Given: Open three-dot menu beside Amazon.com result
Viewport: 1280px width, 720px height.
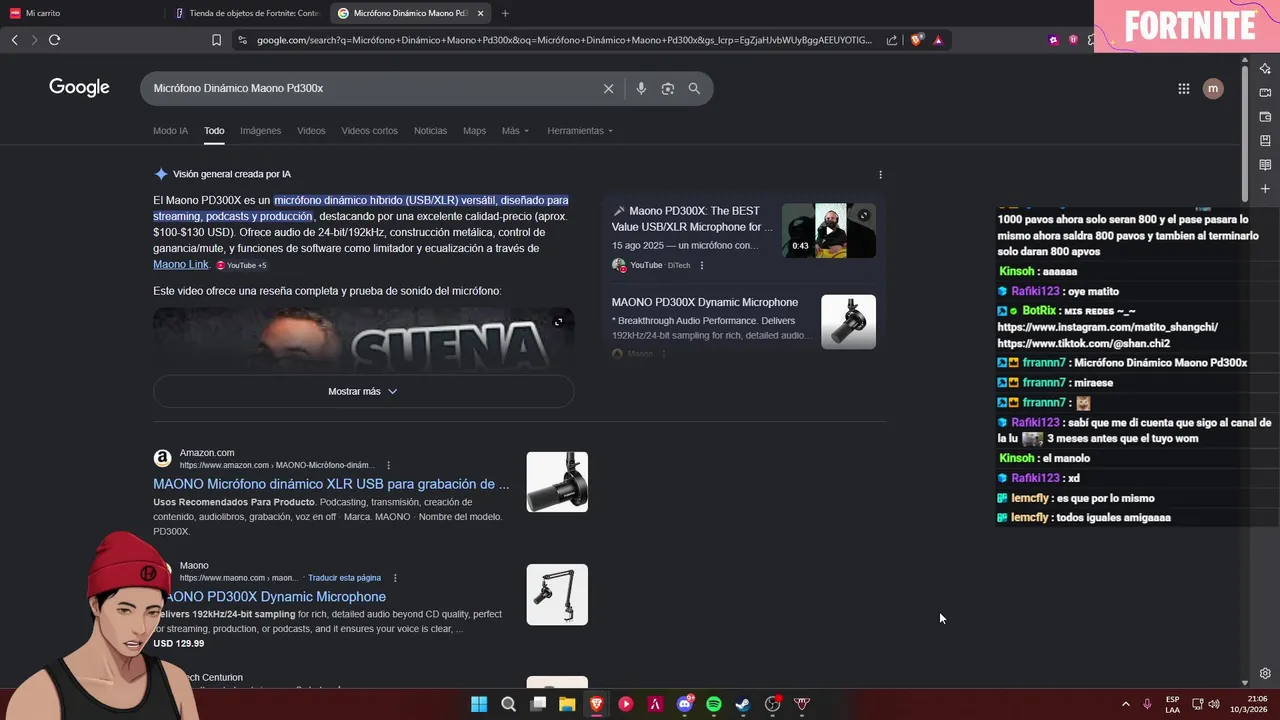Looking at the screenshot, I should click(x=389, y=465).
